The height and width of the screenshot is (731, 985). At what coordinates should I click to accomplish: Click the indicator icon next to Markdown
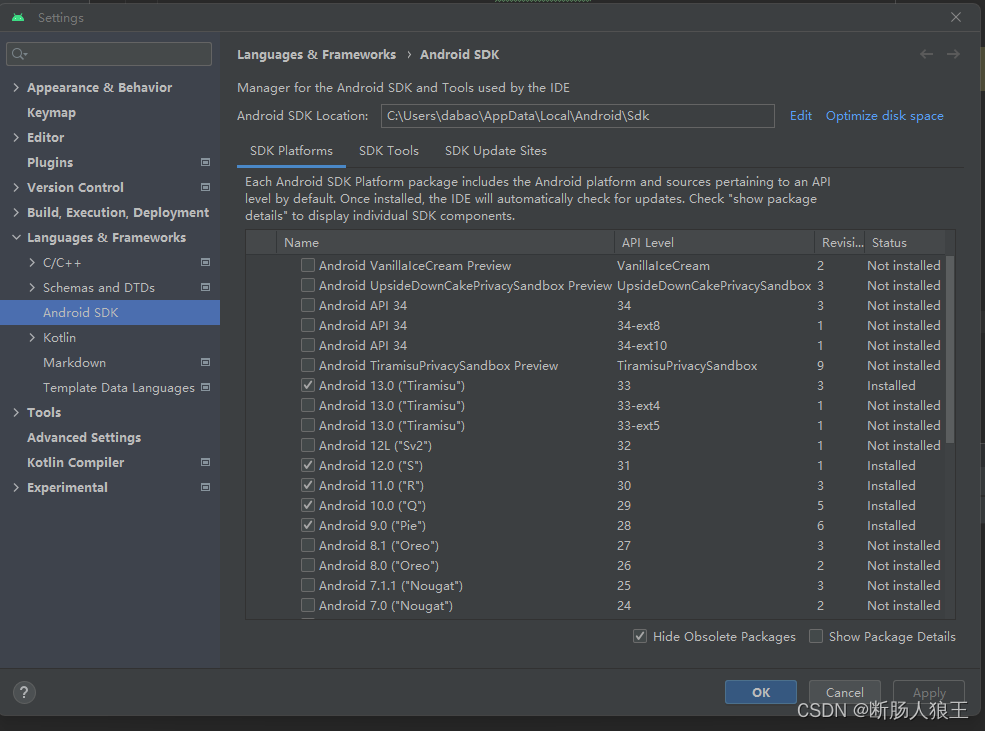(205, 362)
